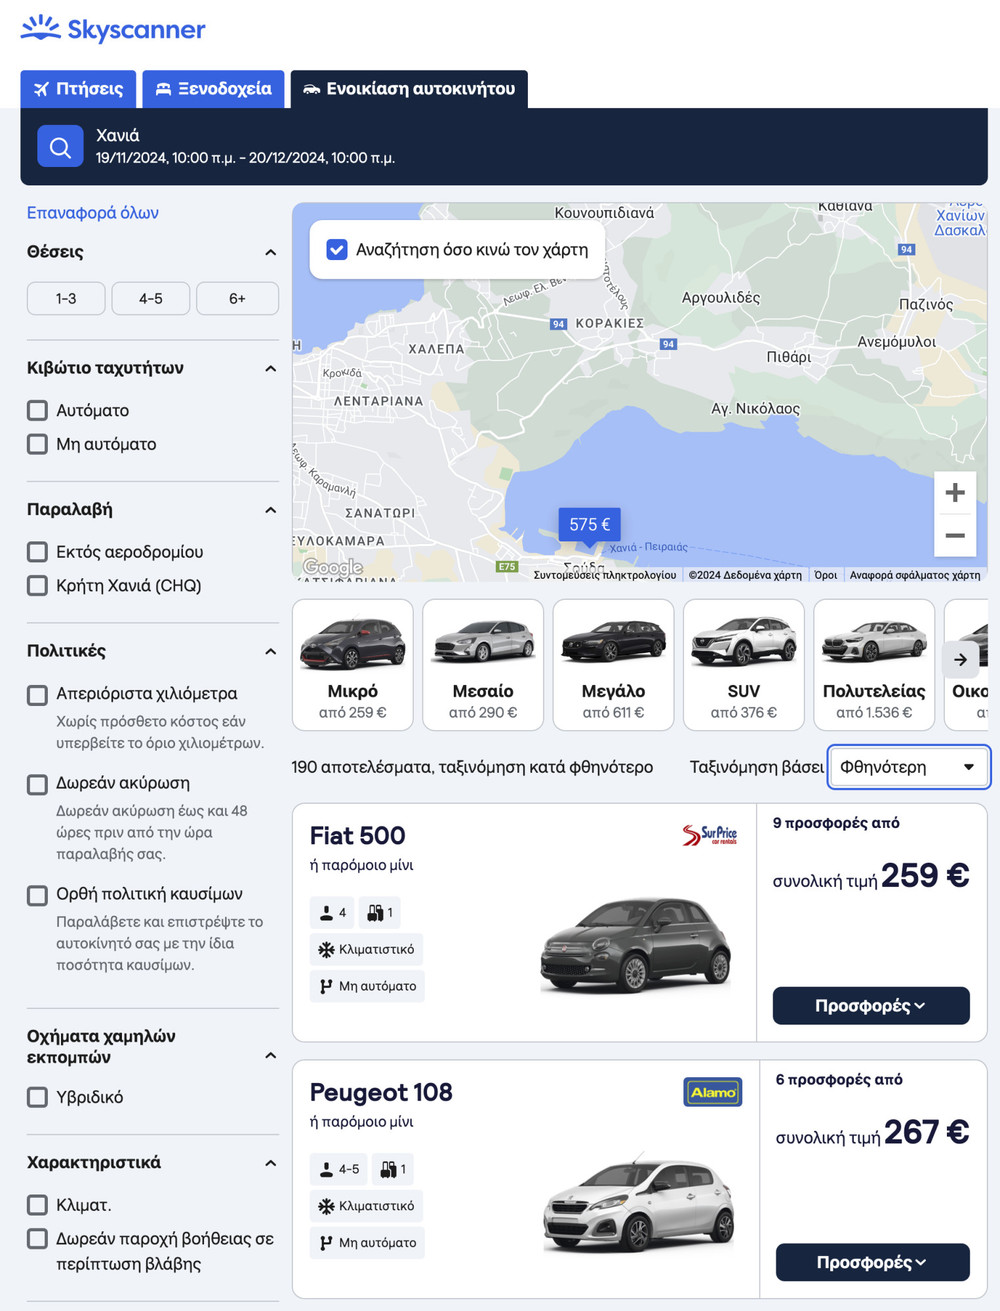Select the Ενοικίαση αυτοκινήτου tab
Image resolution: width=1000 pixels, height=1311 pixels.
click(x=409, y=89)
